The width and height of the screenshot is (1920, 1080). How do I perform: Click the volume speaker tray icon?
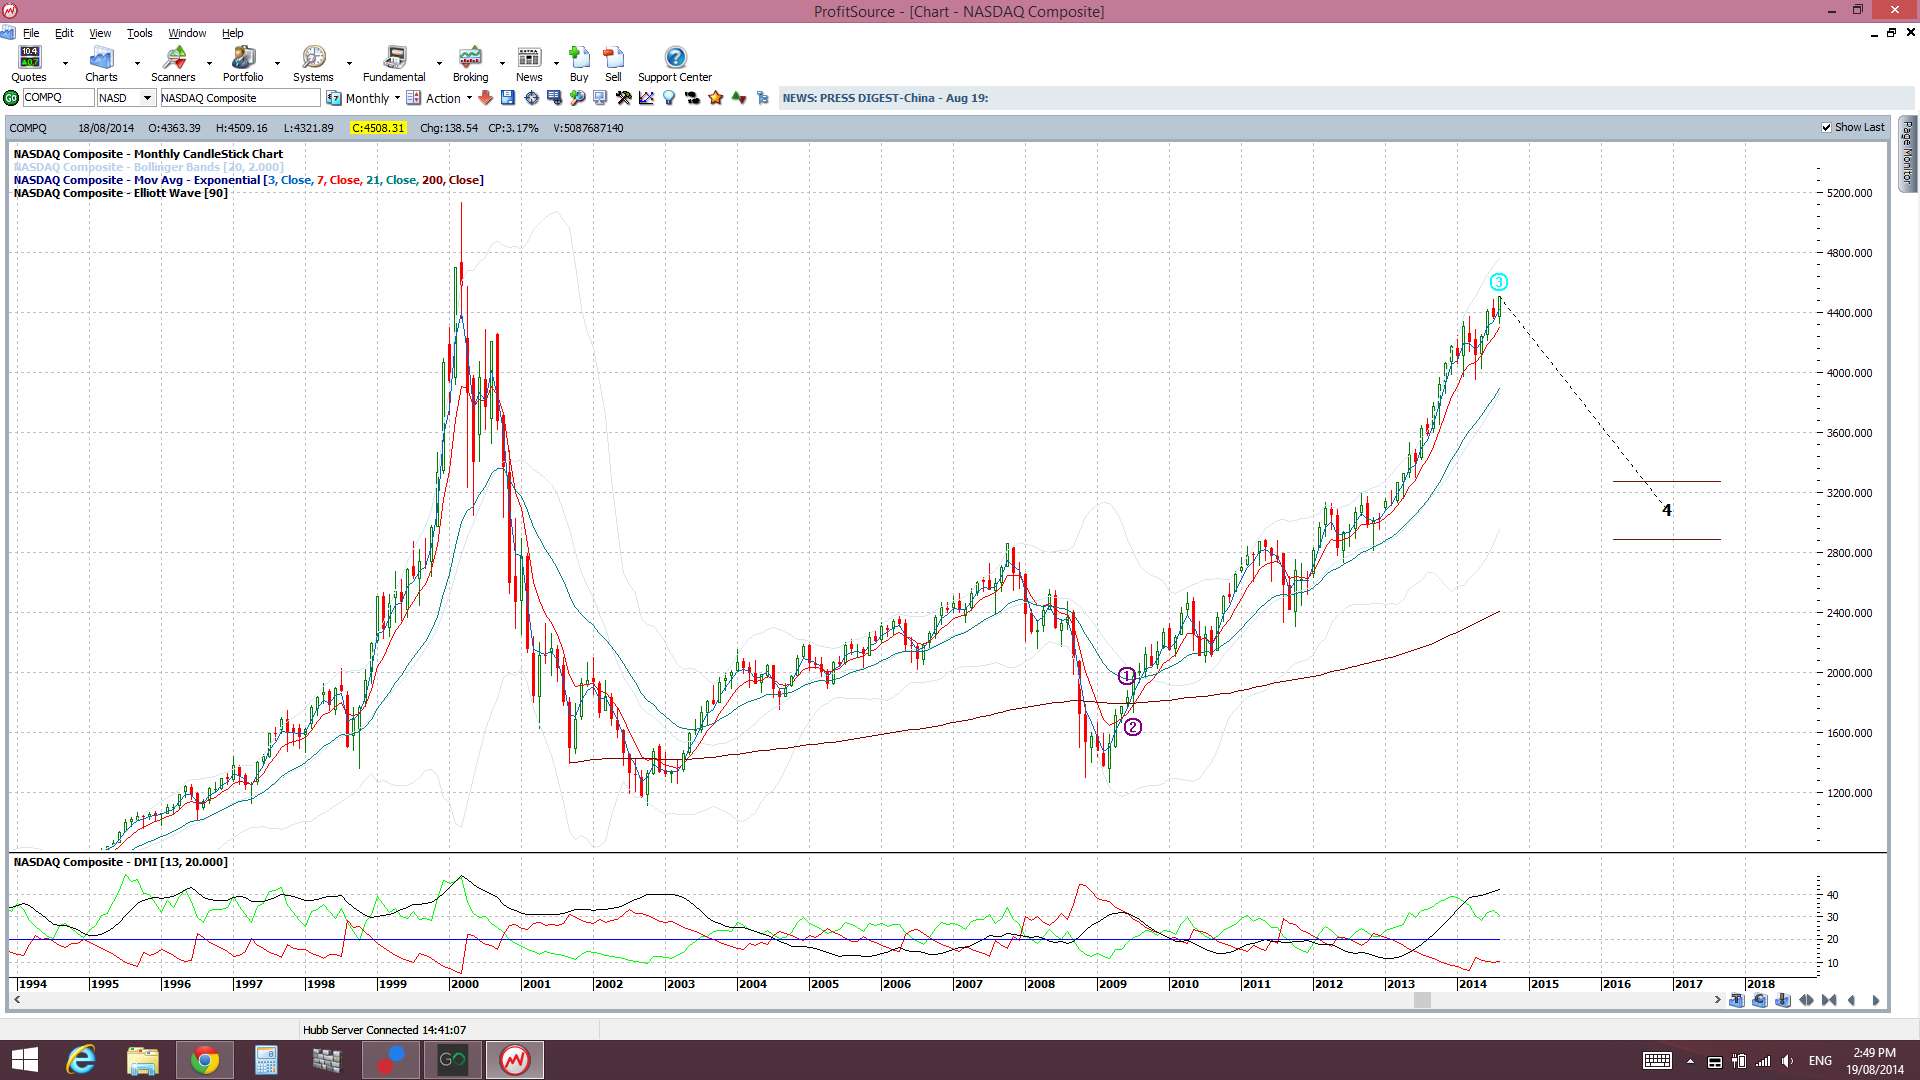coord(1787,1061)
